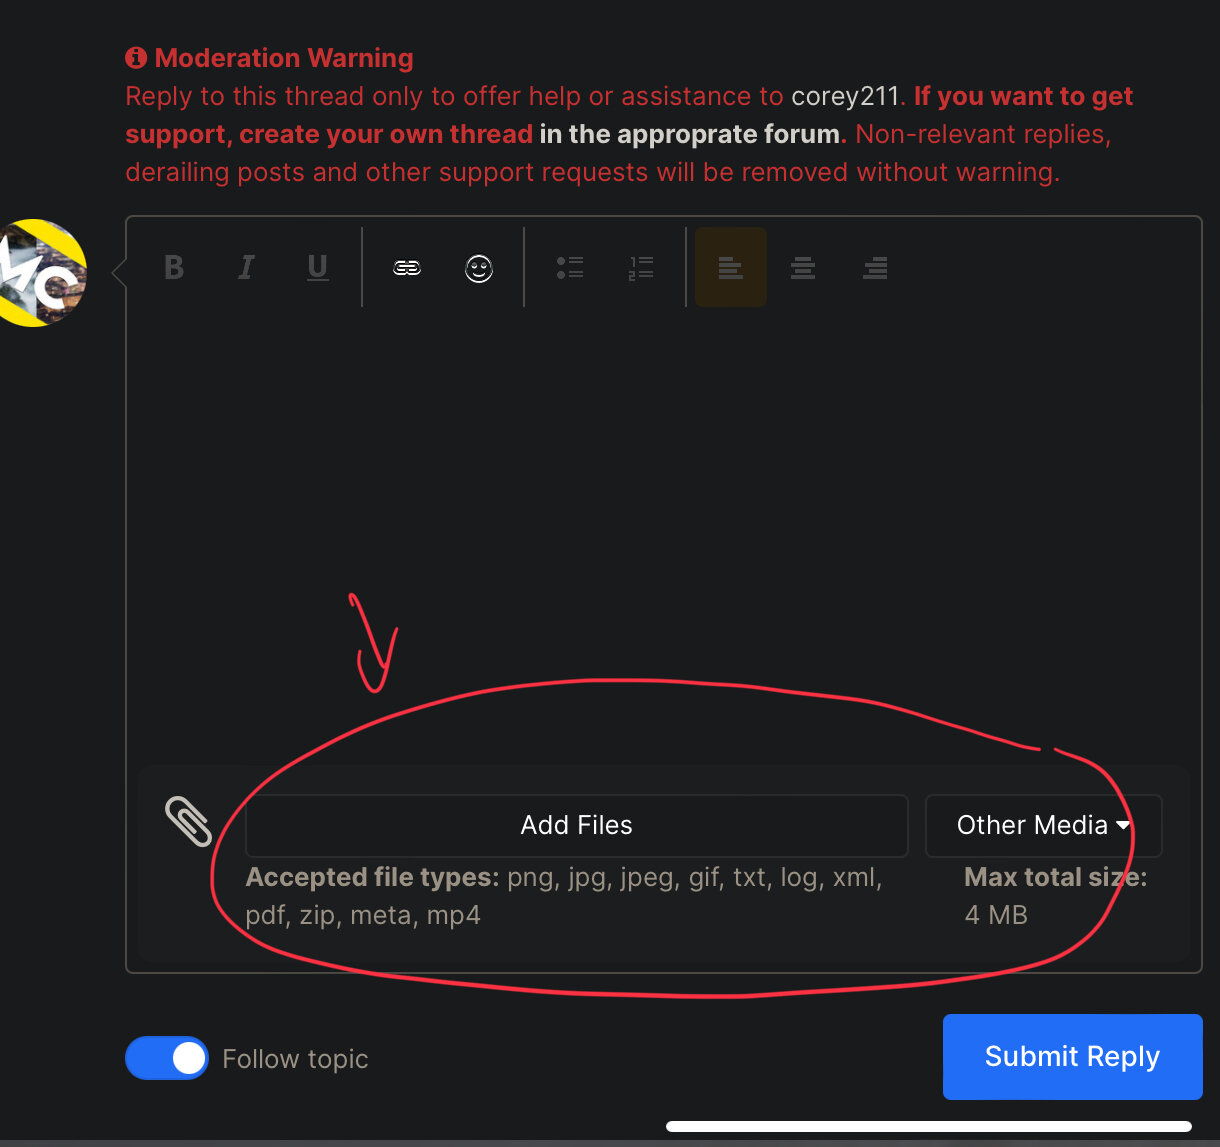Viewport: 1220px width, 1147px height.
Task: Click the Other Media dropdown arrow
Action: 1123,825
